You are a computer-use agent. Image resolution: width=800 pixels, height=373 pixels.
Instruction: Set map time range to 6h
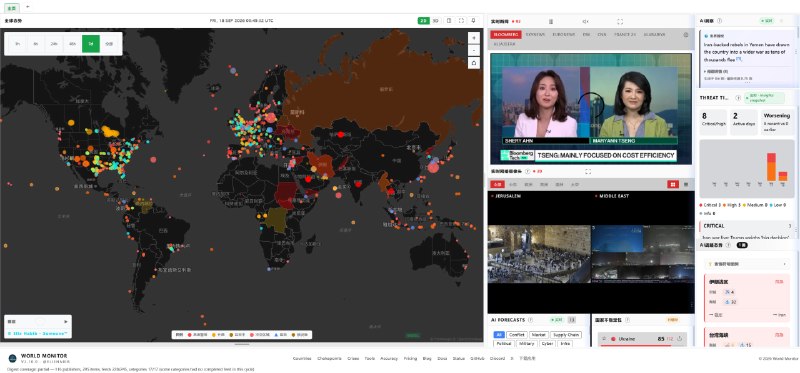coord(36,44)
